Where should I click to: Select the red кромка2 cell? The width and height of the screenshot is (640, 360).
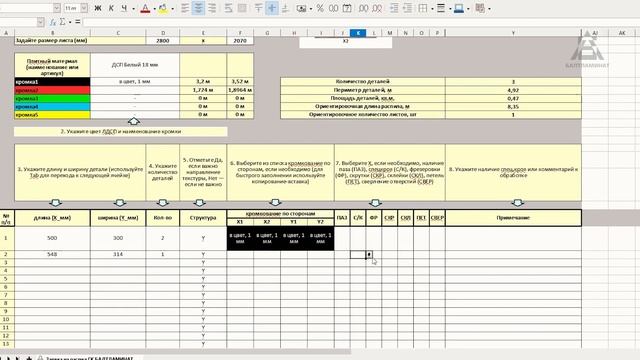click(x=52, y=90)
